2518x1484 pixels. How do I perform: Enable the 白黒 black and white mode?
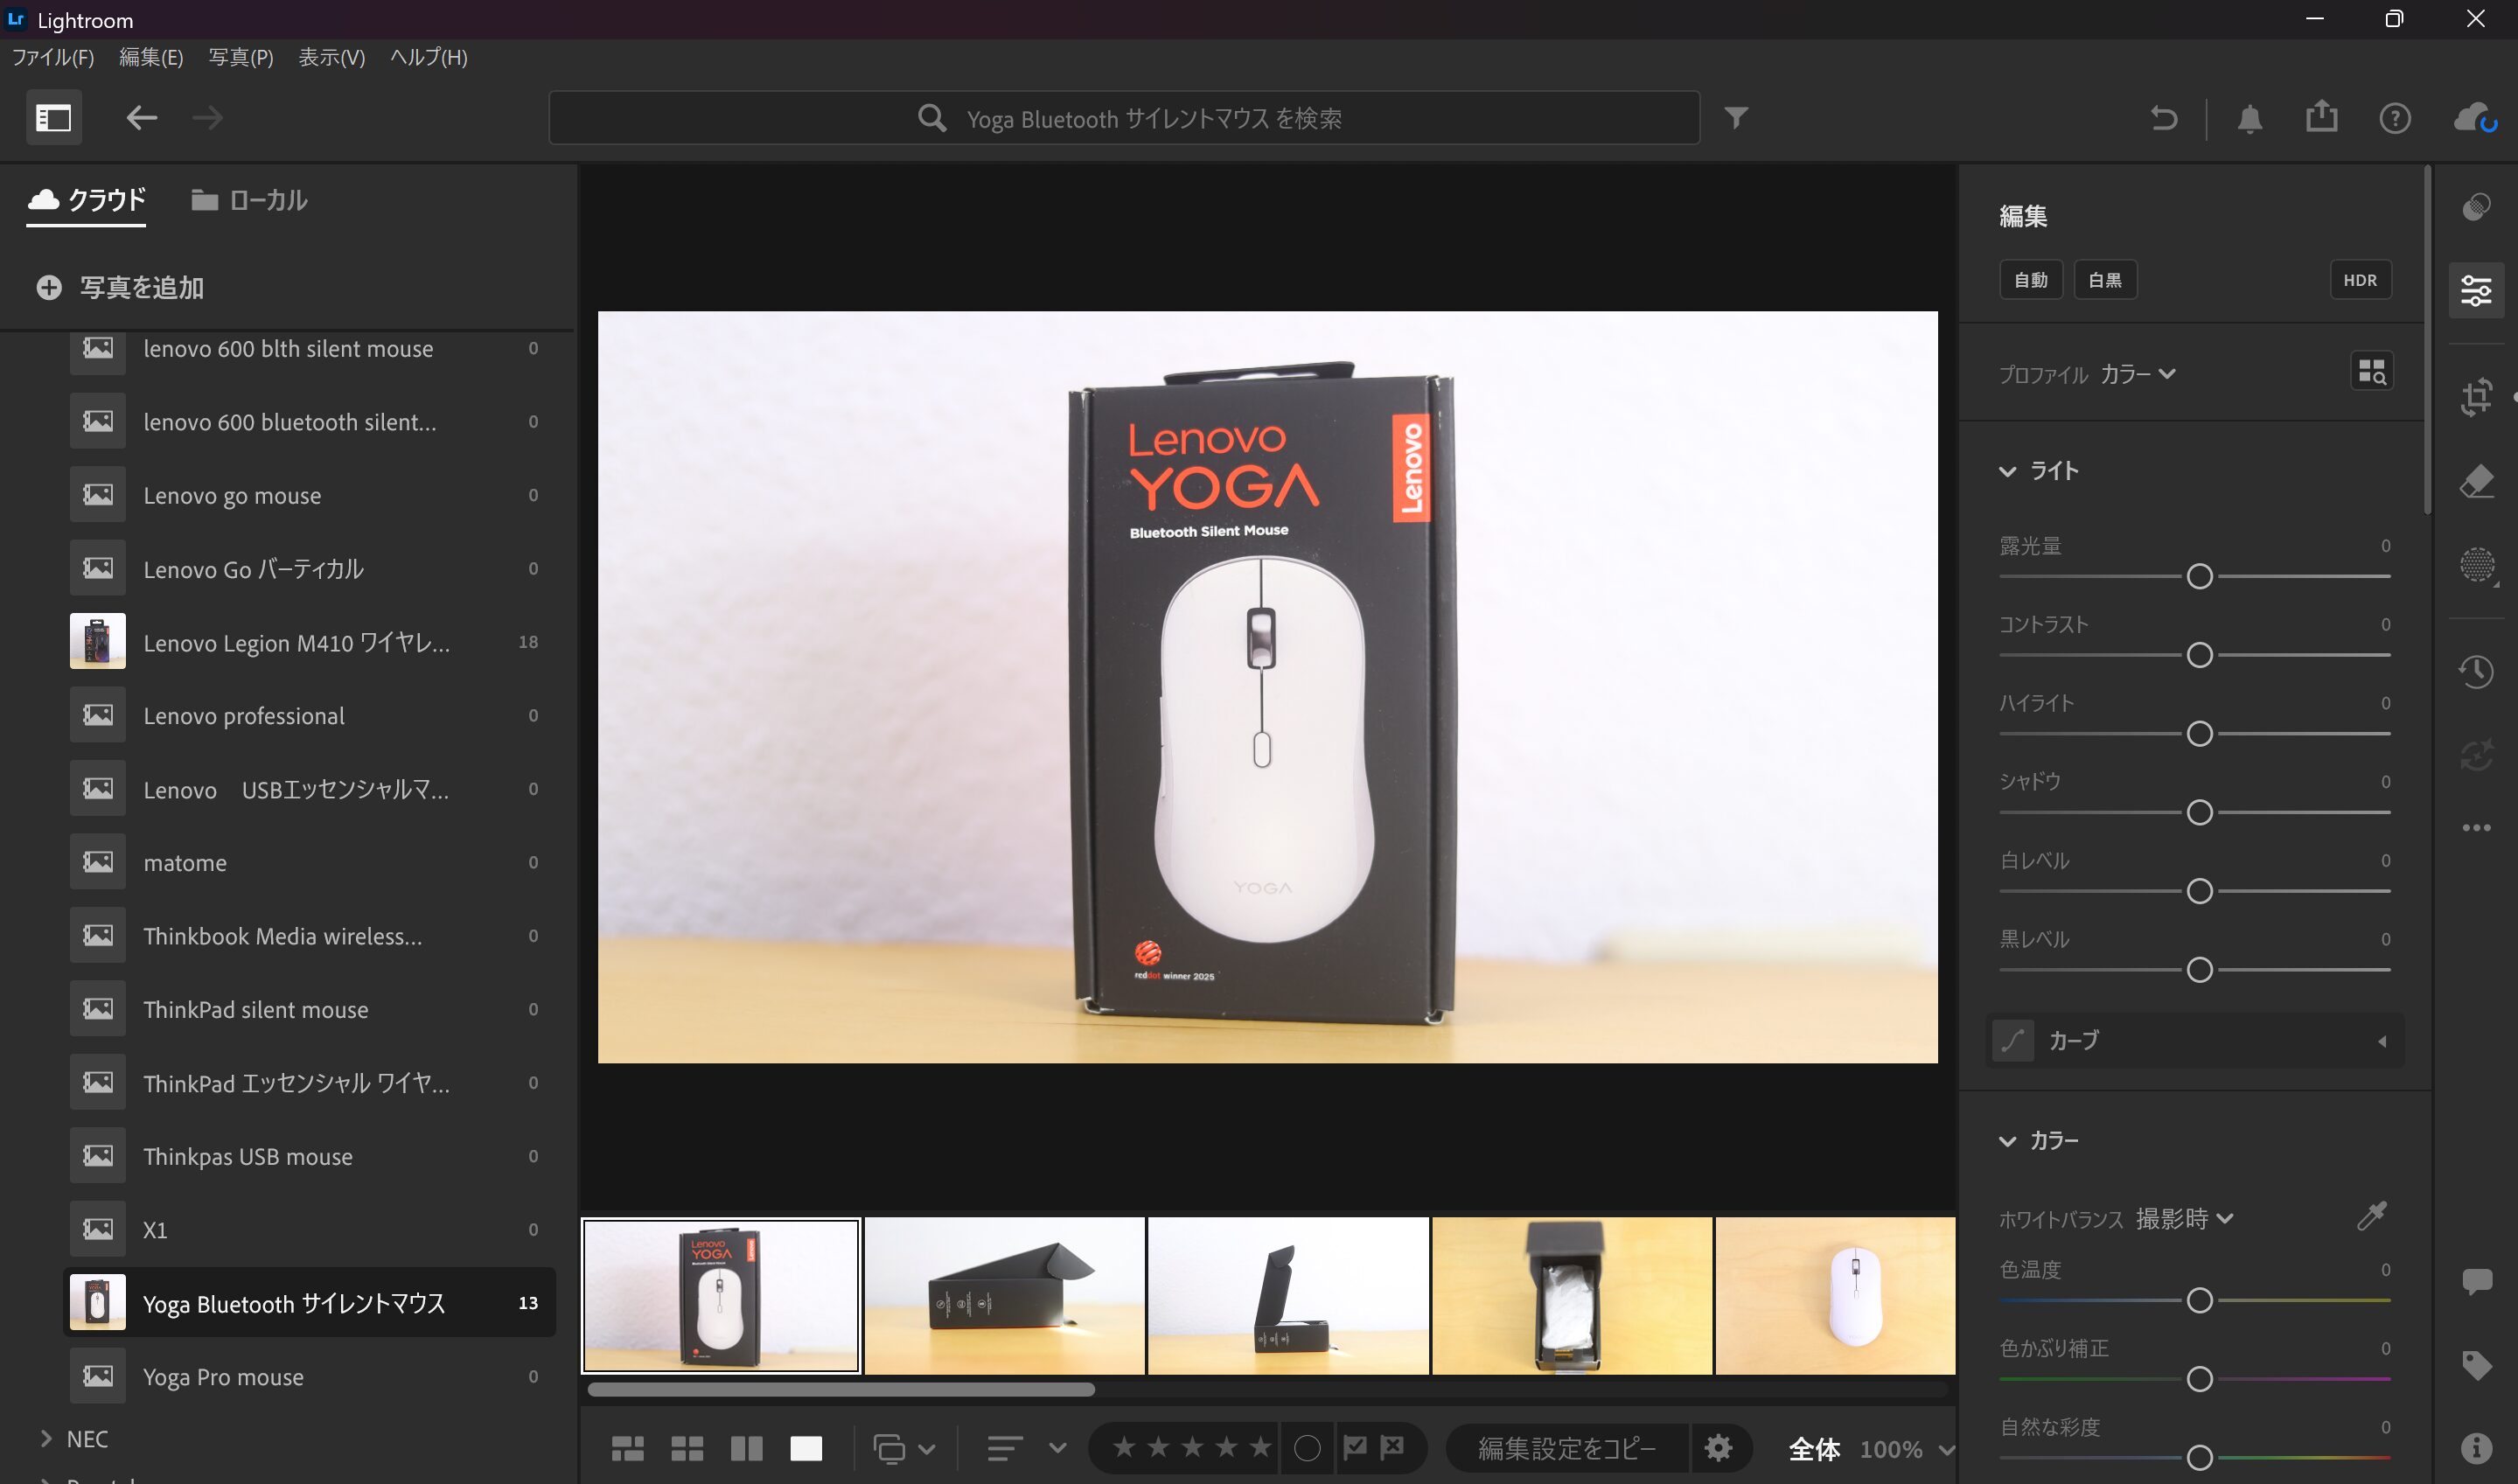(2105, 279)
